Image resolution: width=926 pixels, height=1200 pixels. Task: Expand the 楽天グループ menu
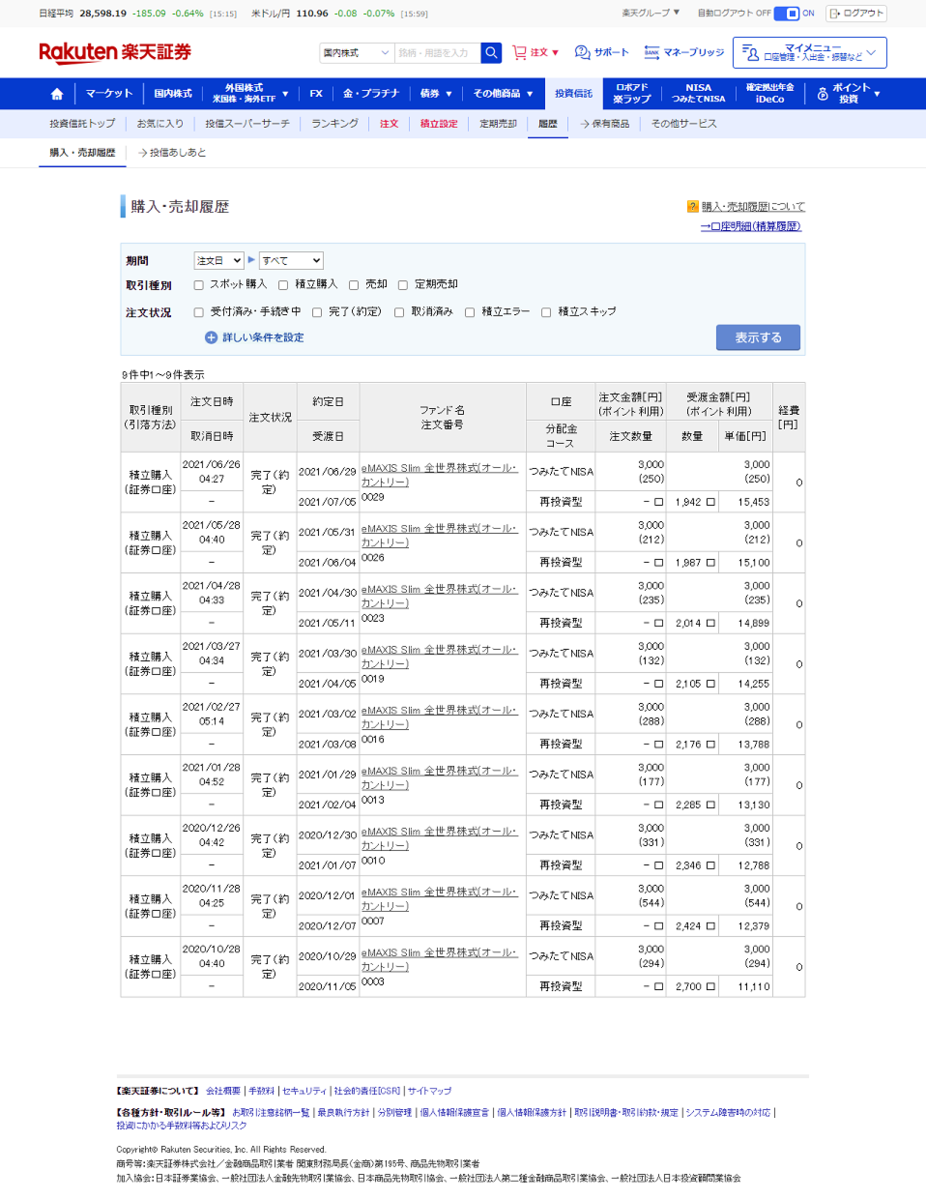[650, 13]
